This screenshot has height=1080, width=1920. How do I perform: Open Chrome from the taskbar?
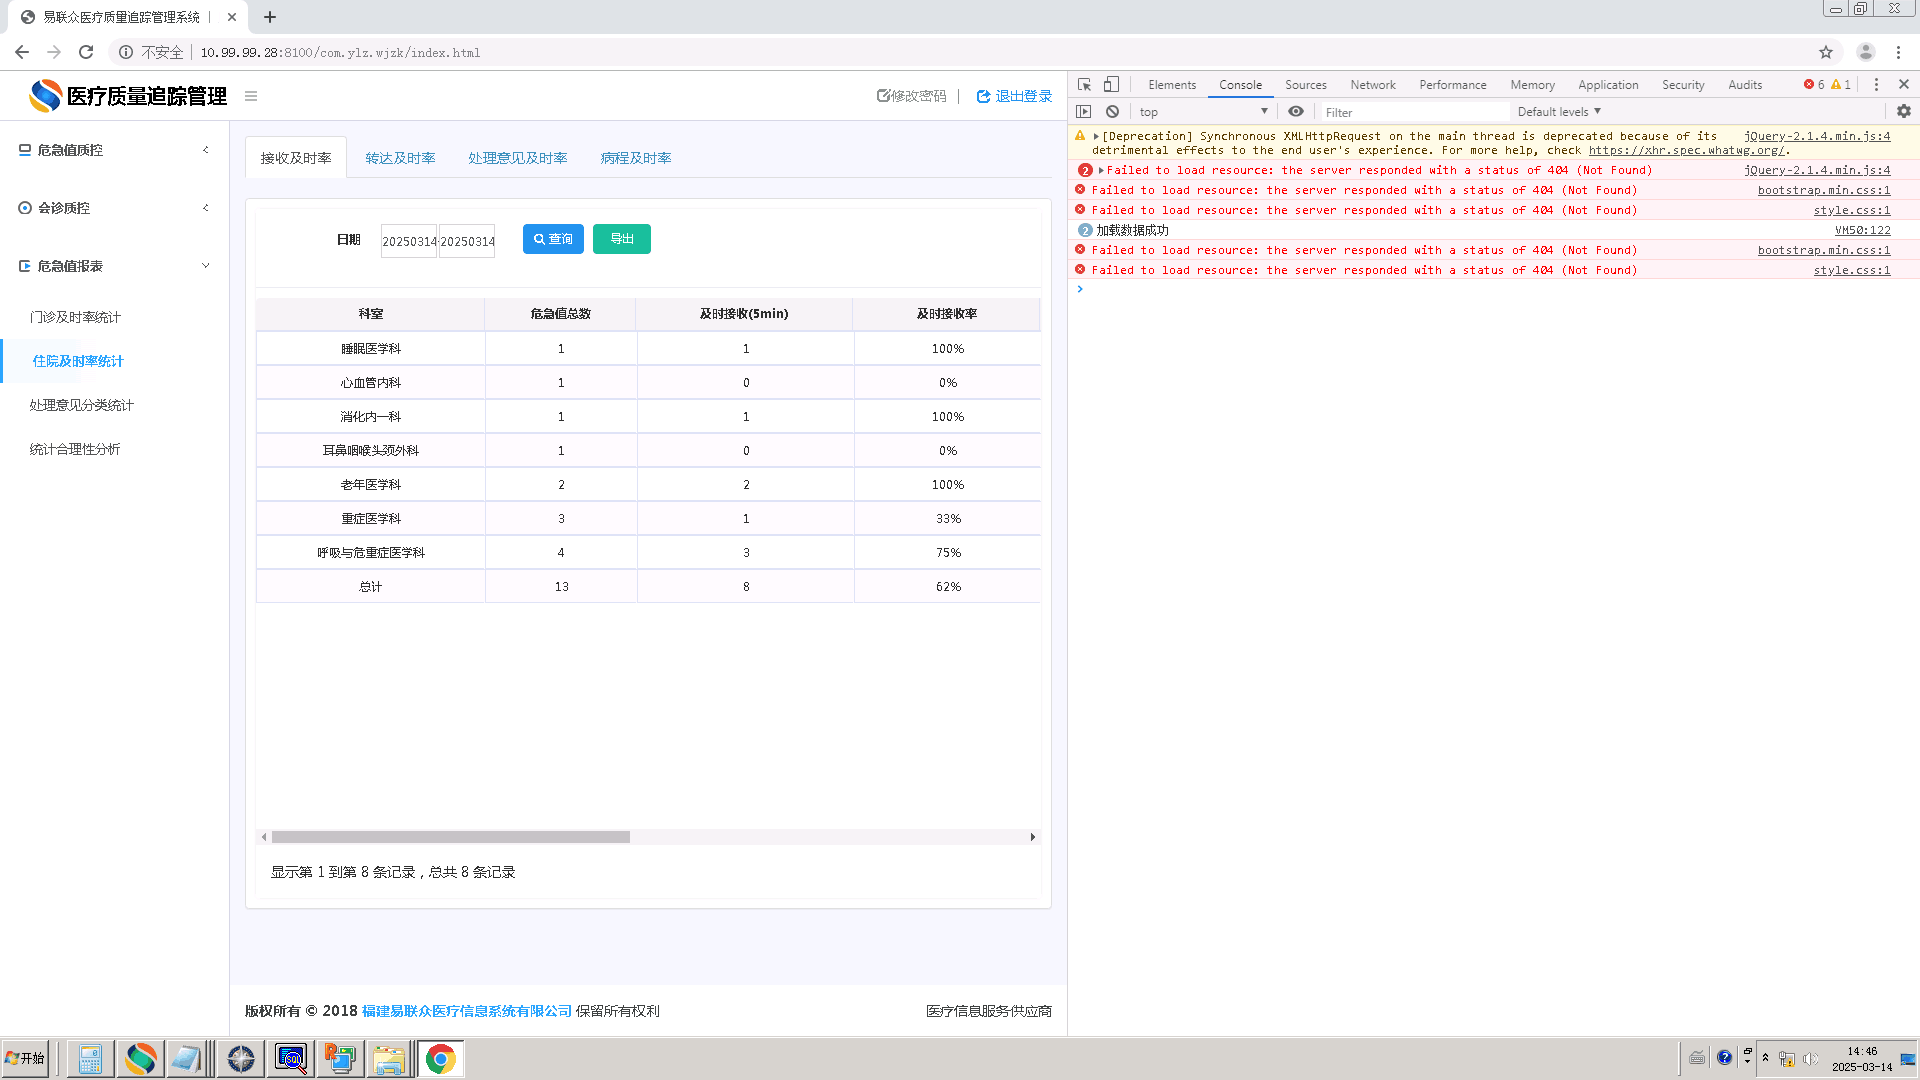pos(440,1058)
